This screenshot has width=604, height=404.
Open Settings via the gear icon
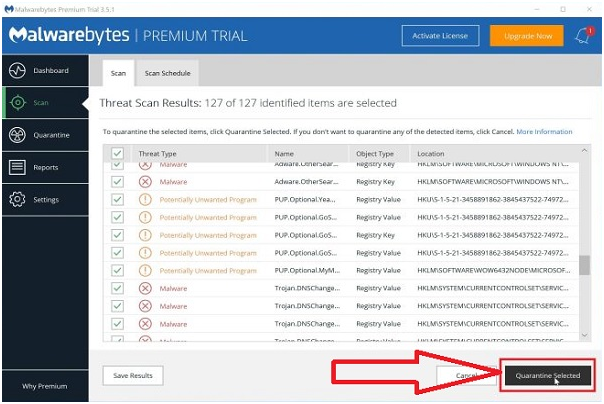[17, 199]
